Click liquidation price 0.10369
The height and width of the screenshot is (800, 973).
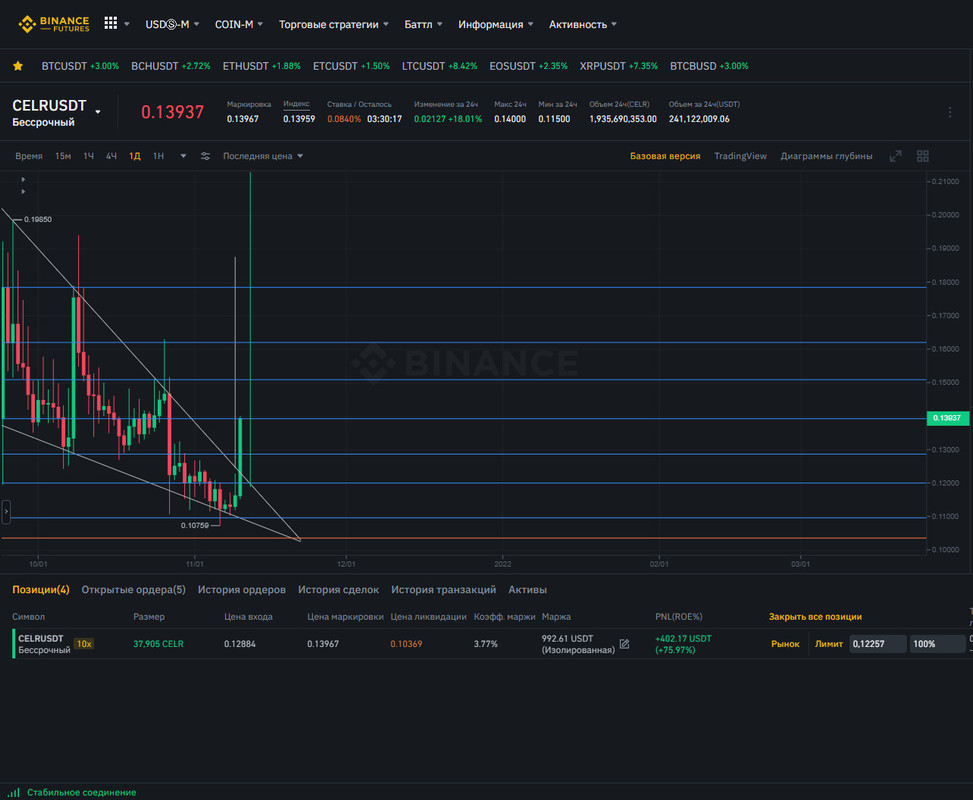pos(406,644)
